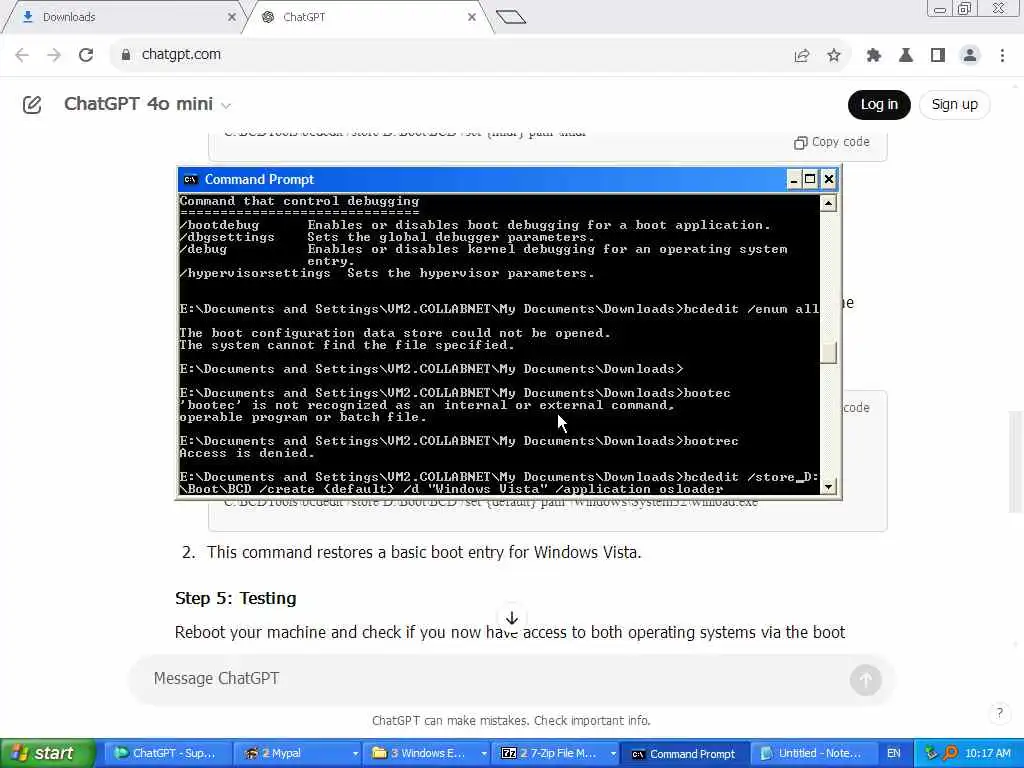Switch to Untitled - Notepad taskbar item
The height and width of the screenshot is (768, 1024).
tap(813, 754)
